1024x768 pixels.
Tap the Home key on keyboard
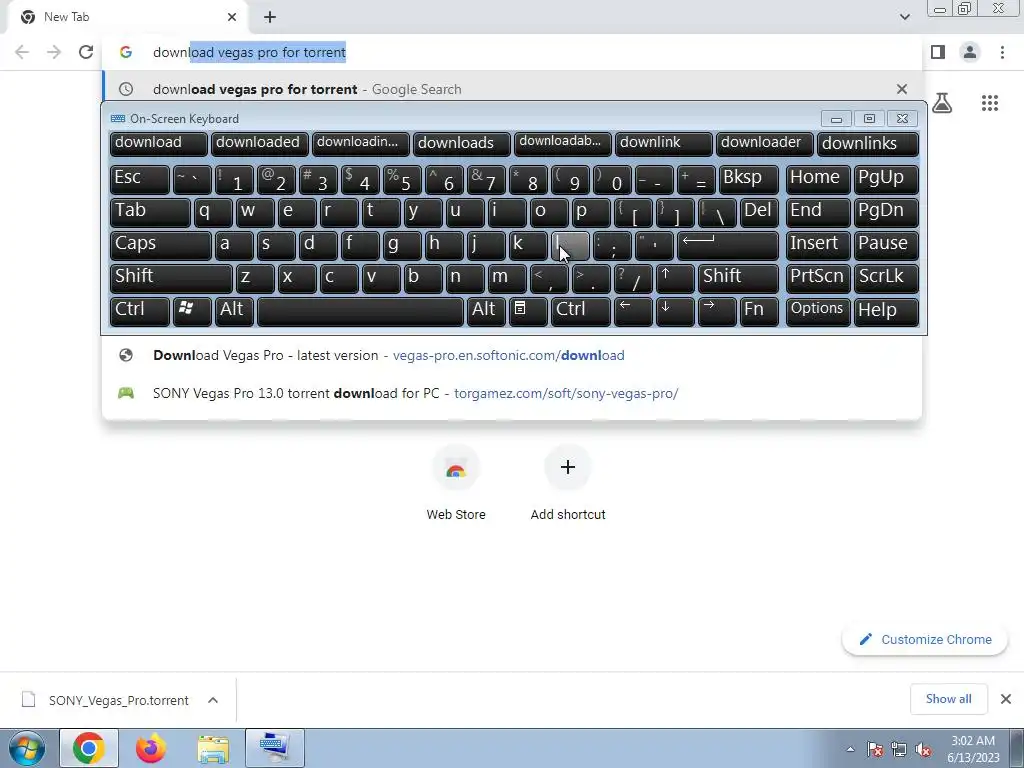(818, 179)
